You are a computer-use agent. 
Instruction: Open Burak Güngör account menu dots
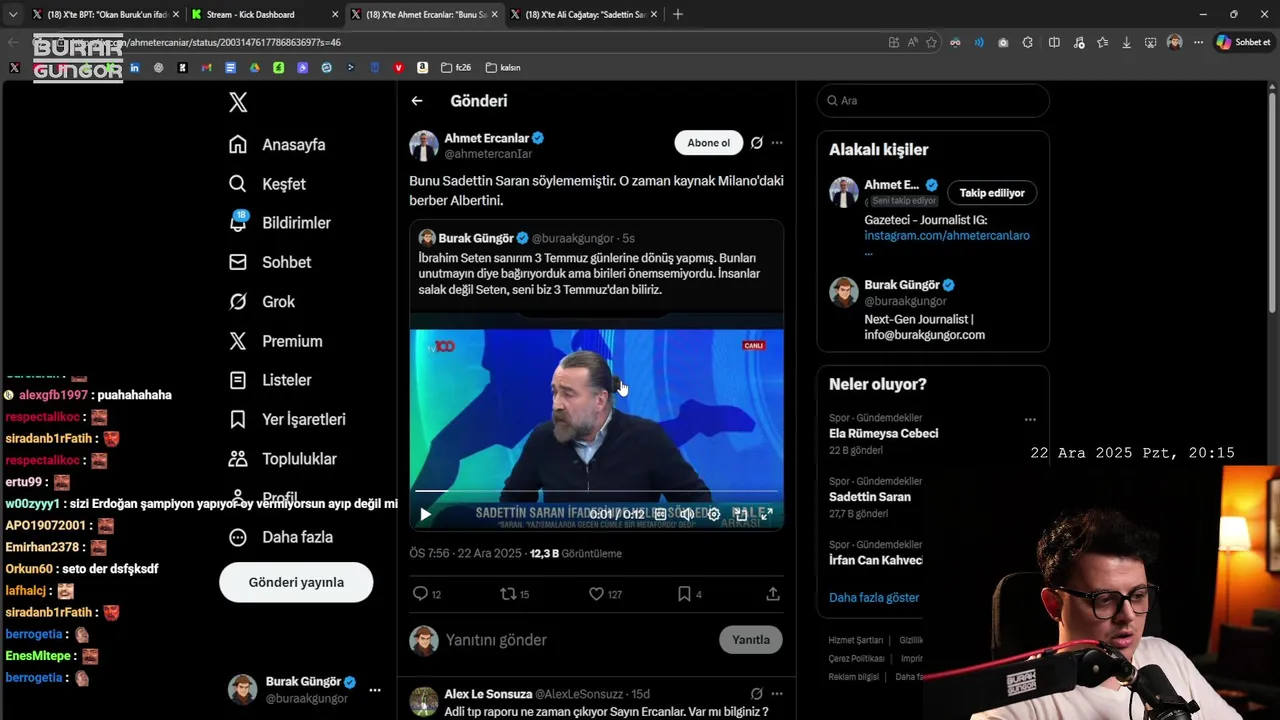pos(375,690)
